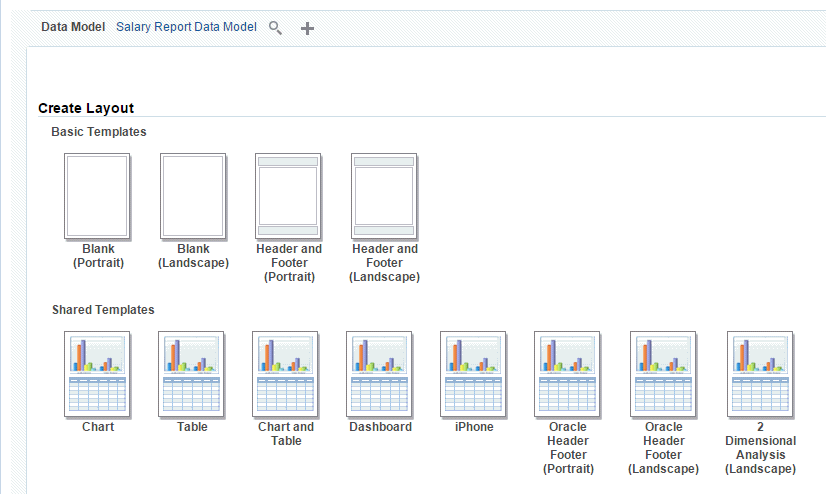
Task: Click the Oracle Header Footer (Portrait) label
Action: [x=568, y=448]
